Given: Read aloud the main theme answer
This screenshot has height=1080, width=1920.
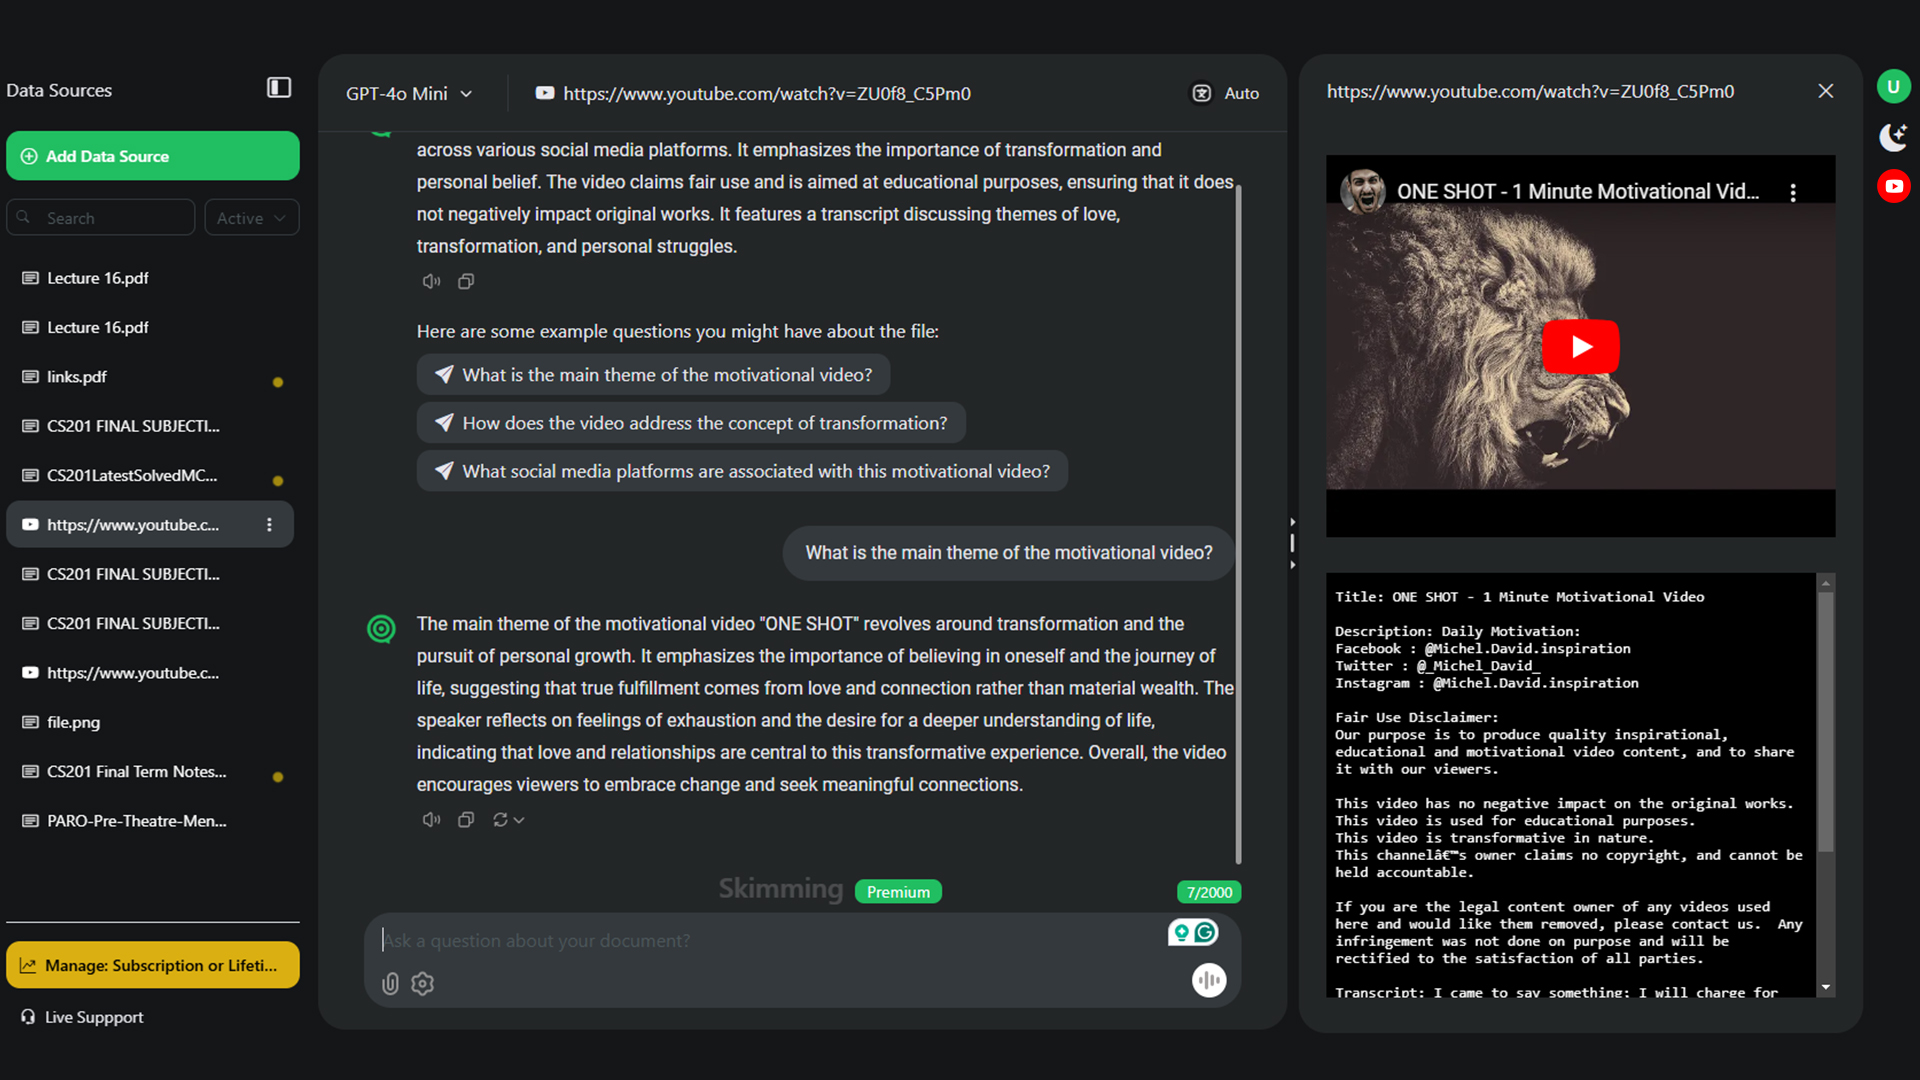Looking at the screenshot, I should [x=431, y=820].
